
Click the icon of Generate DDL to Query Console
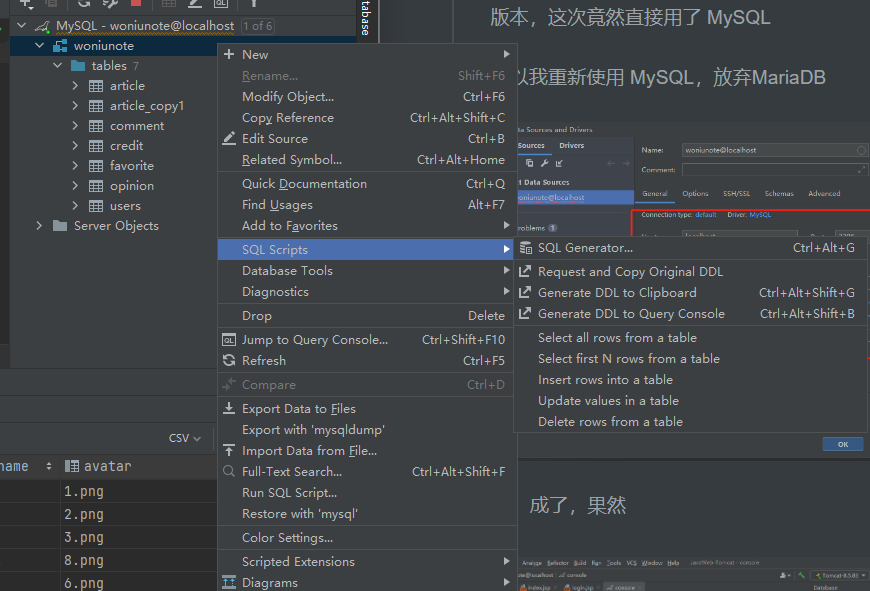pos(525,314)
